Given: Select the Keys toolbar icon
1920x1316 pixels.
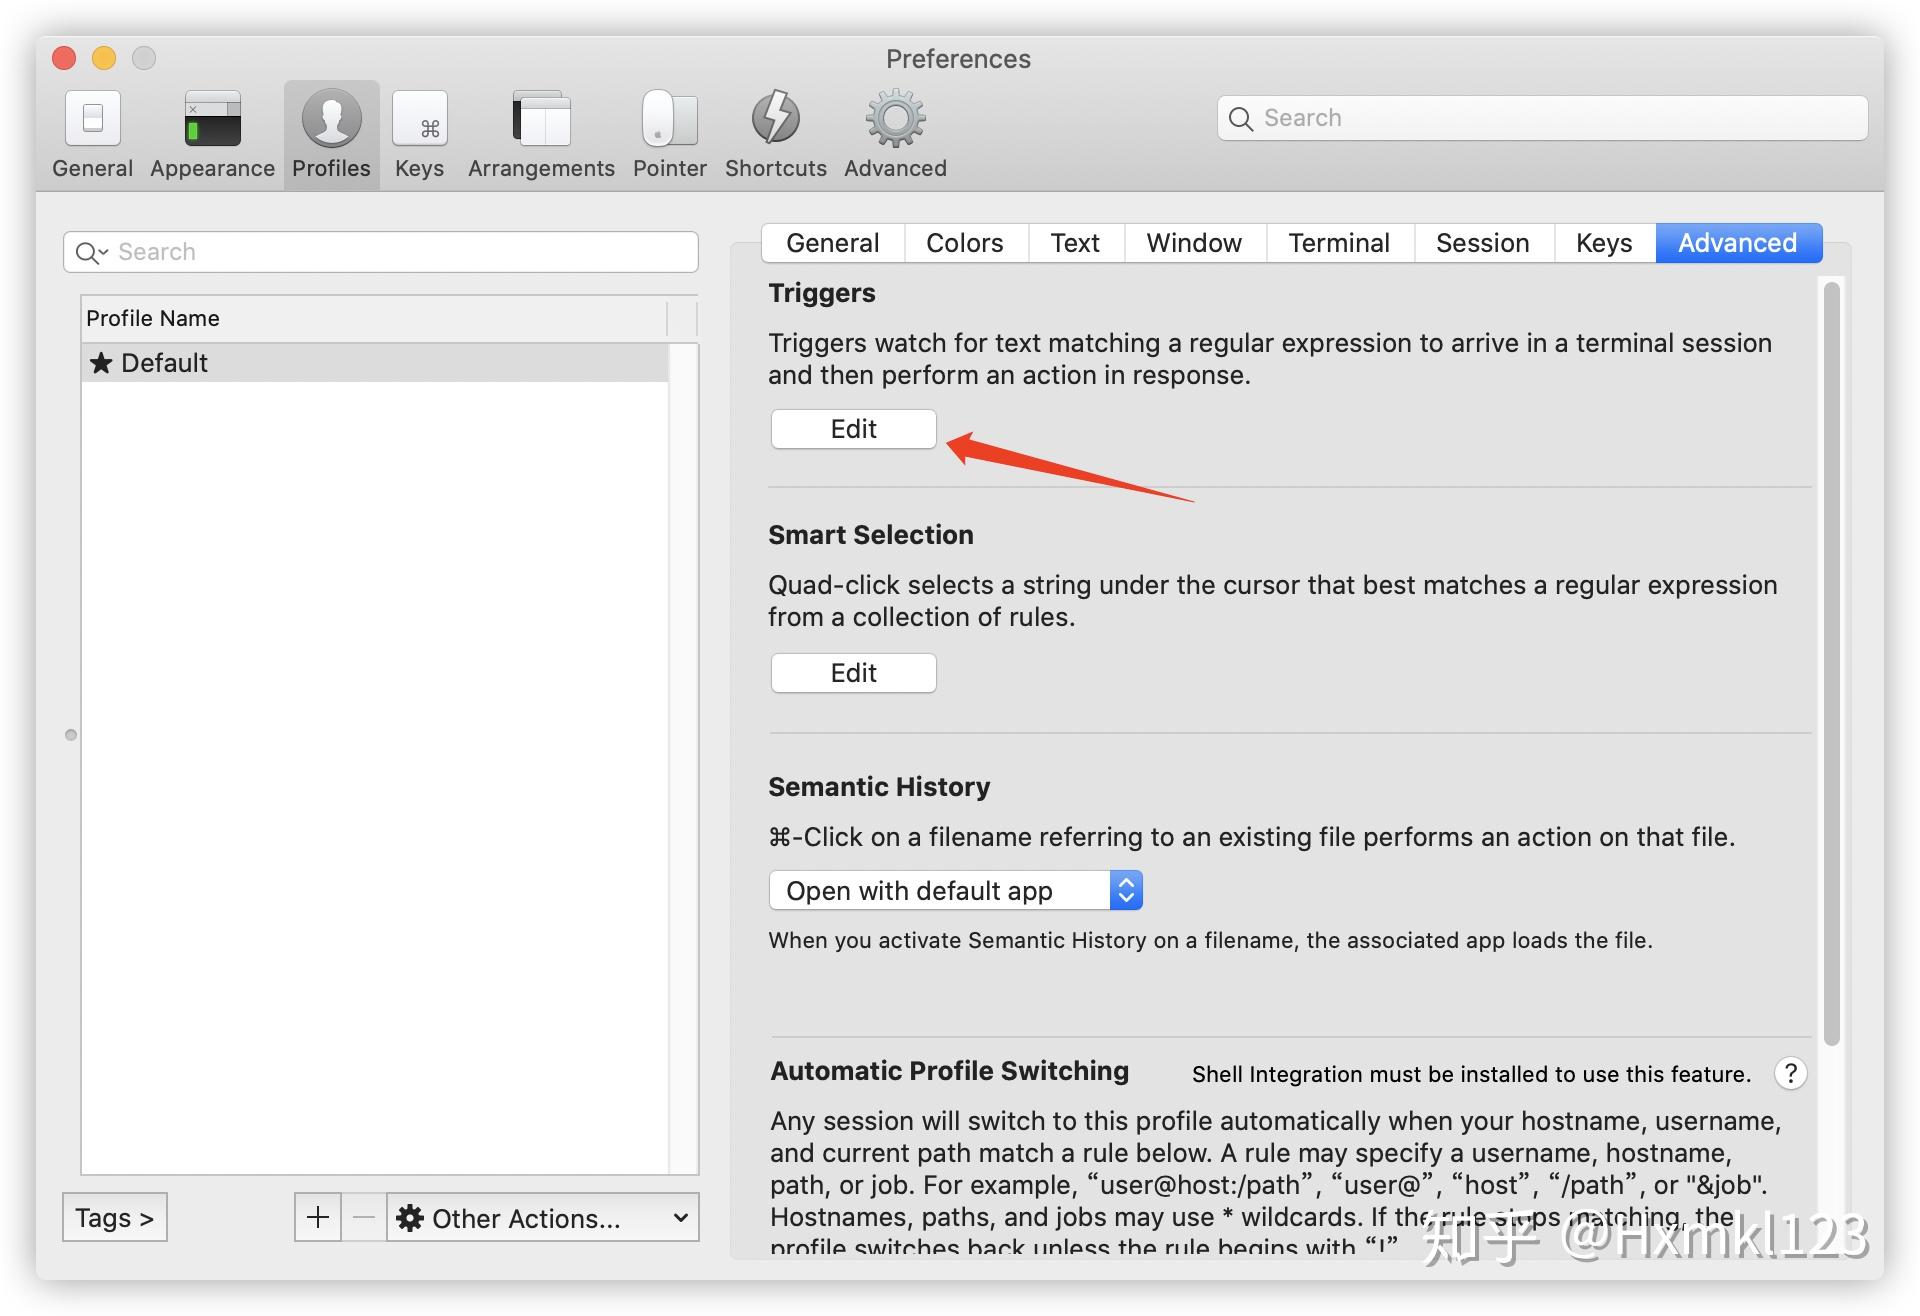Looking at the screenshot, I should tap(419, 119).
